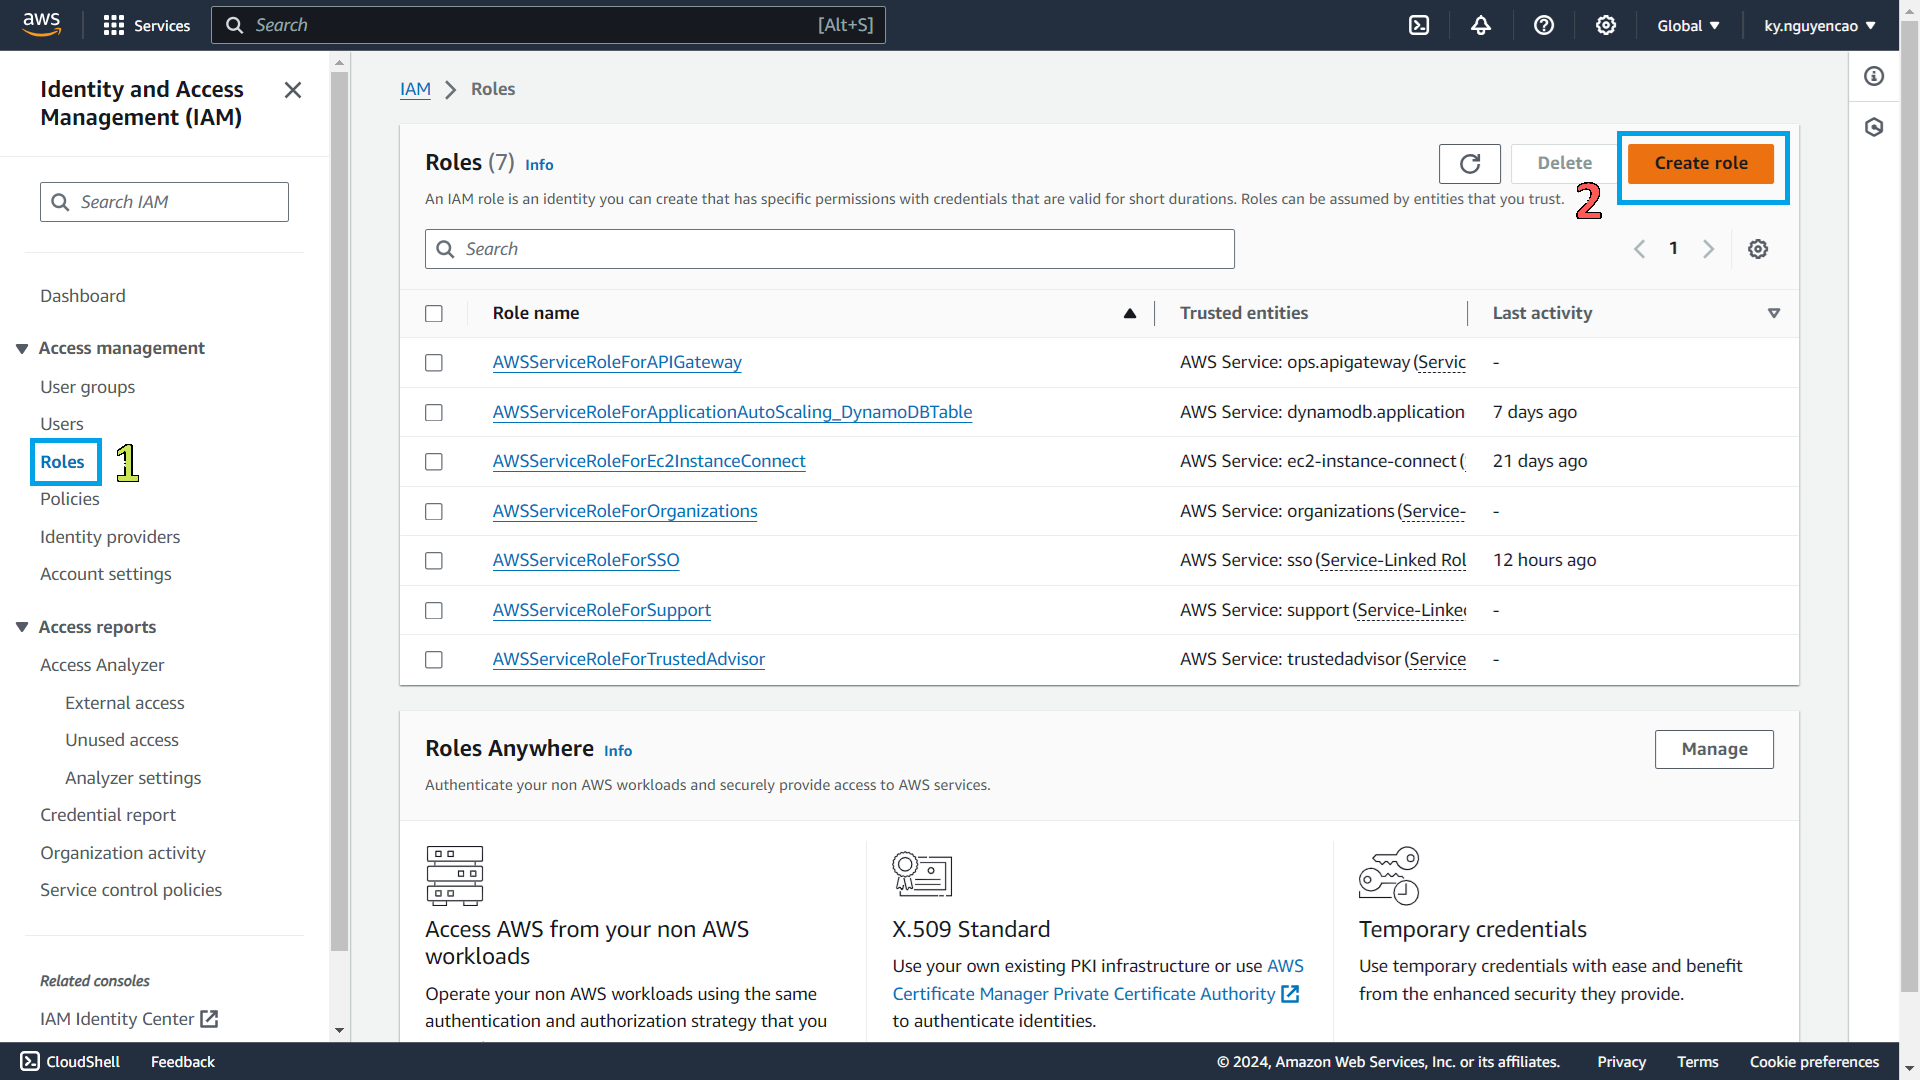The width and height of the screenshot is (1920, 1080).
Task: Click IAM breadcrumb link
Action: [x=415, y=89]
